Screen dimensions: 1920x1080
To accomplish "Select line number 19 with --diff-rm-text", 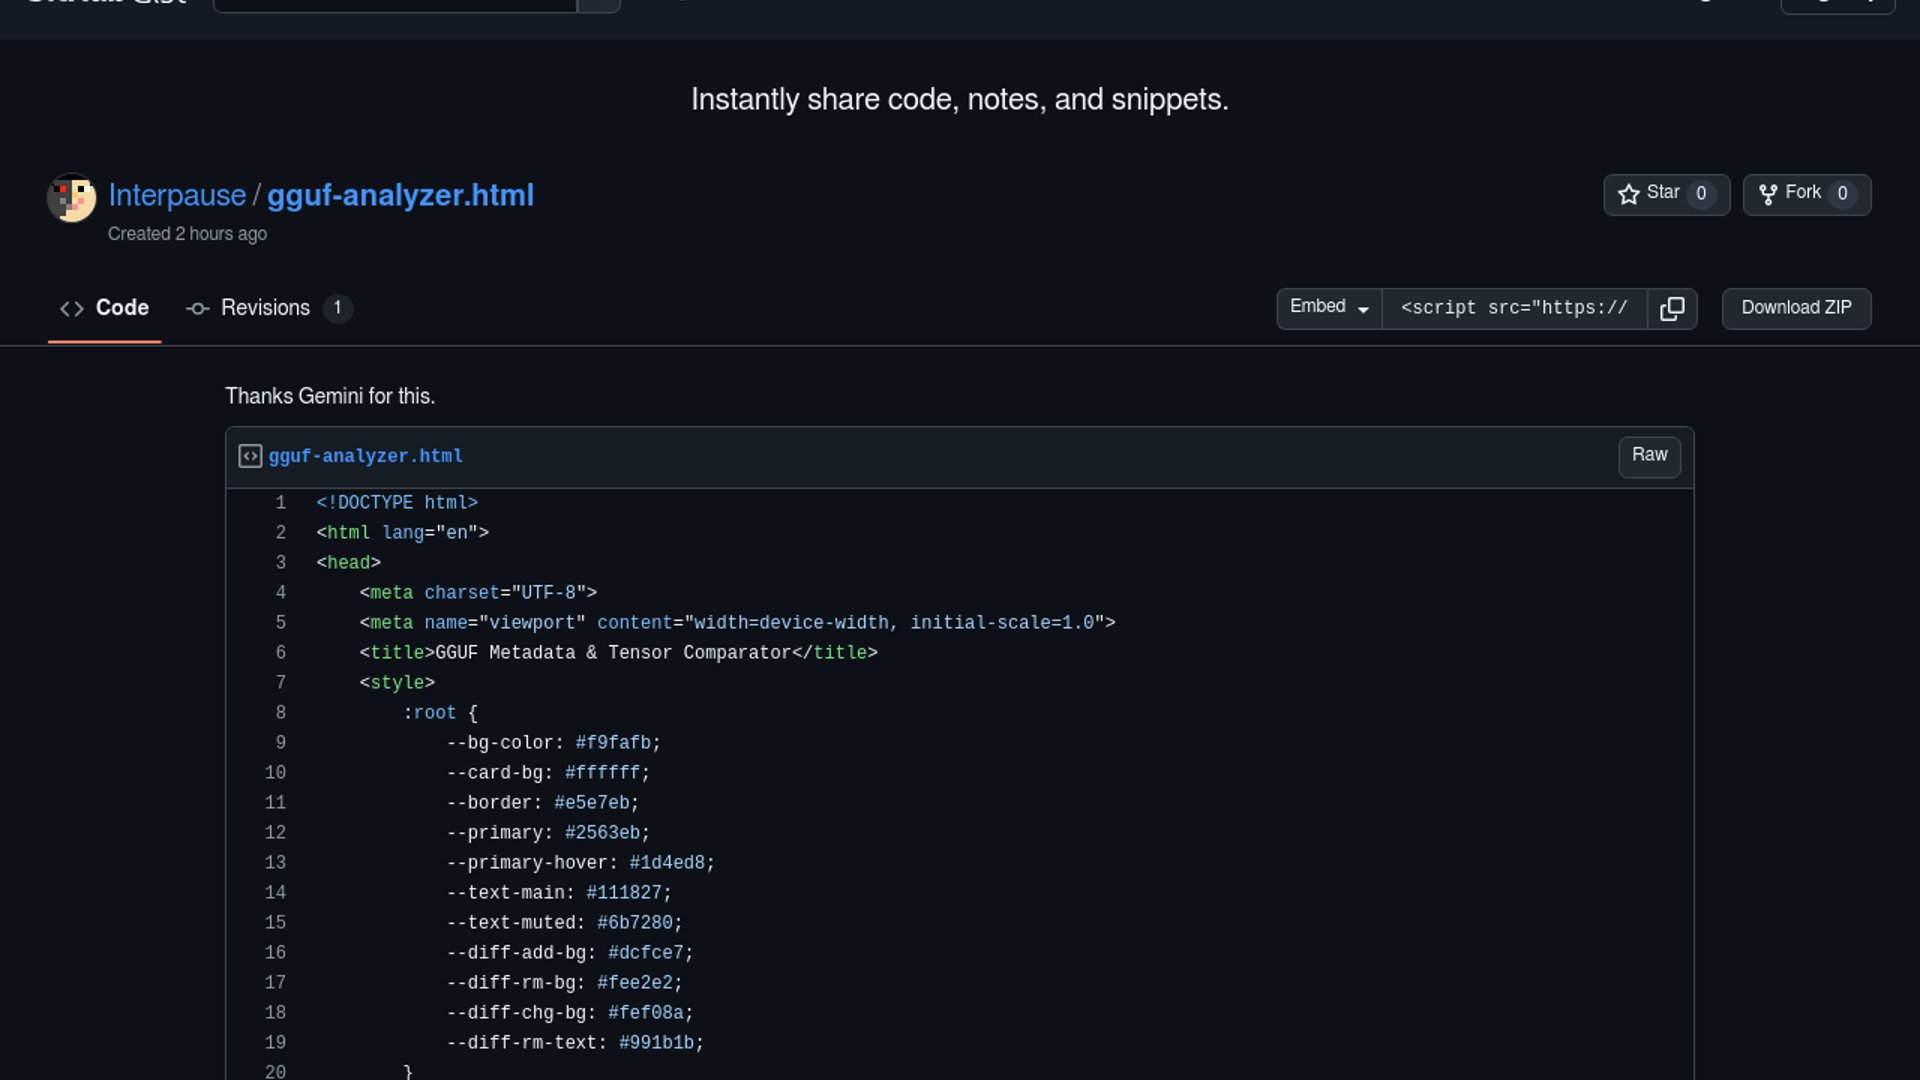I will click(275, 1043).
